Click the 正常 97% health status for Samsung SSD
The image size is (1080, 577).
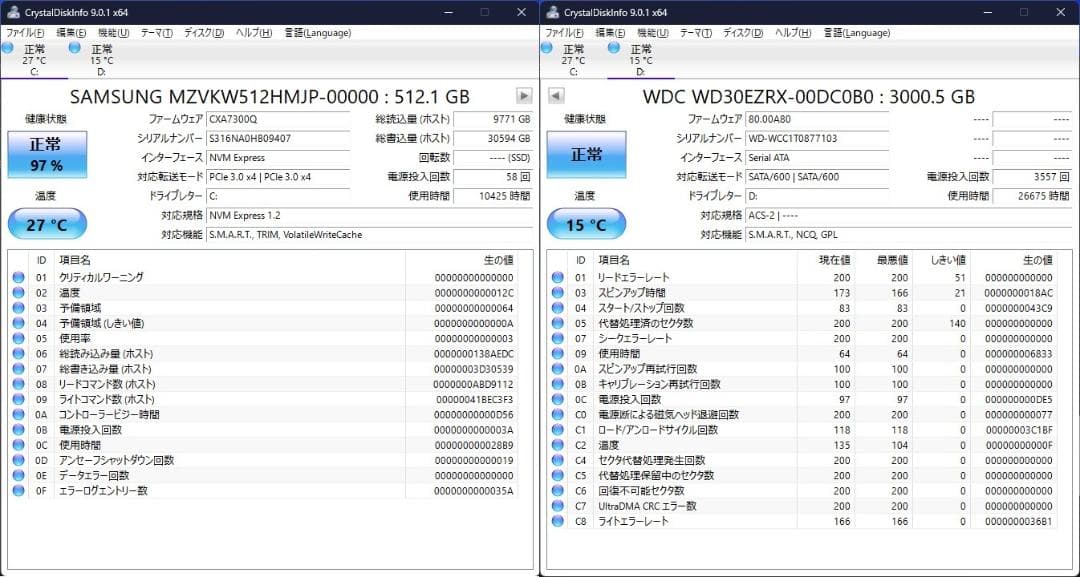[x=46, y=155]
